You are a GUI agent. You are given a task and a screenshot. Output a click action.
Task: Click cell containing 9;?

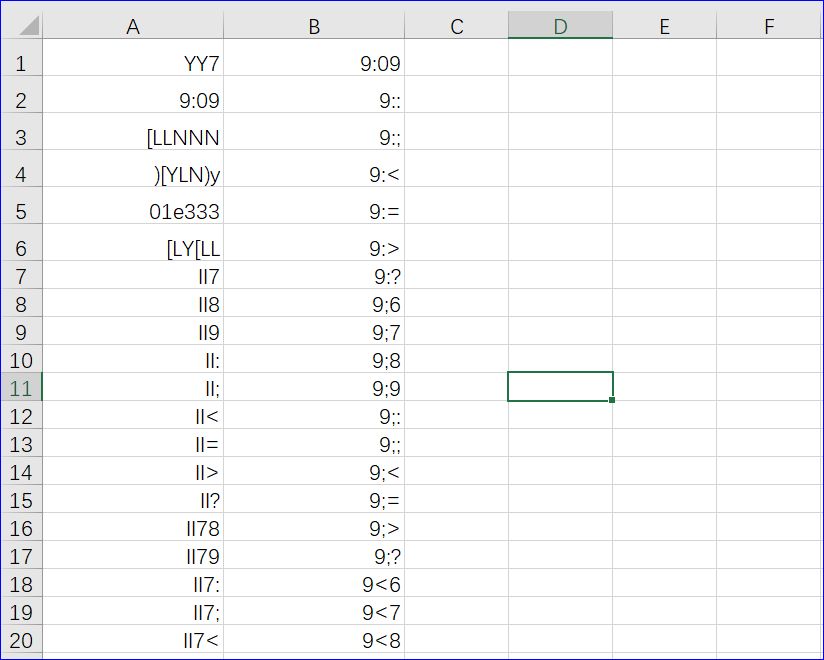[314, 556]
